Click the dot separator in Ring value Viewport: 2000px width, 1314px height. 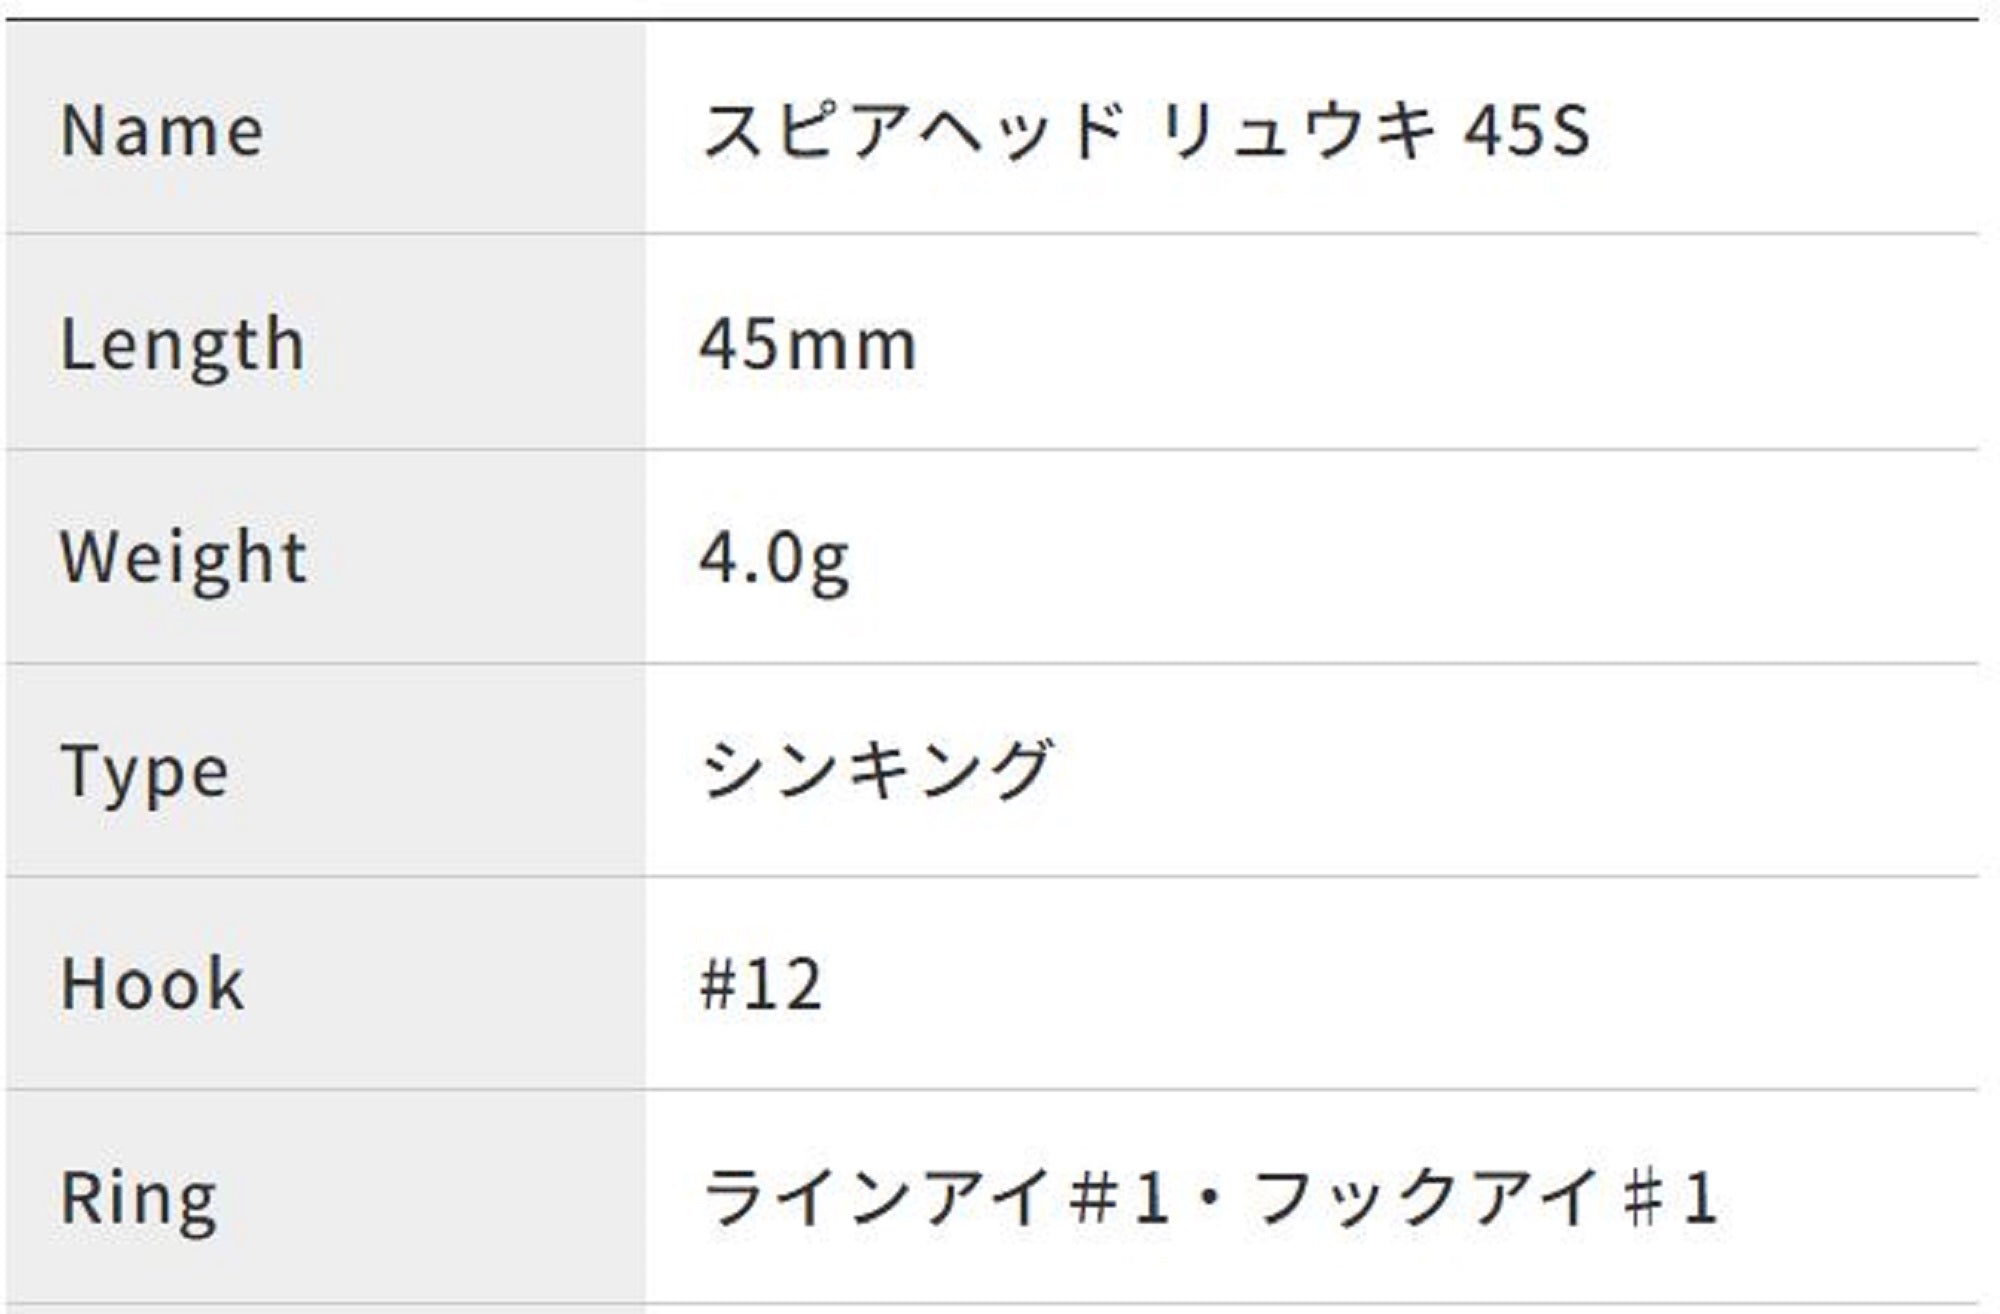click(x=1210, y=1198)
